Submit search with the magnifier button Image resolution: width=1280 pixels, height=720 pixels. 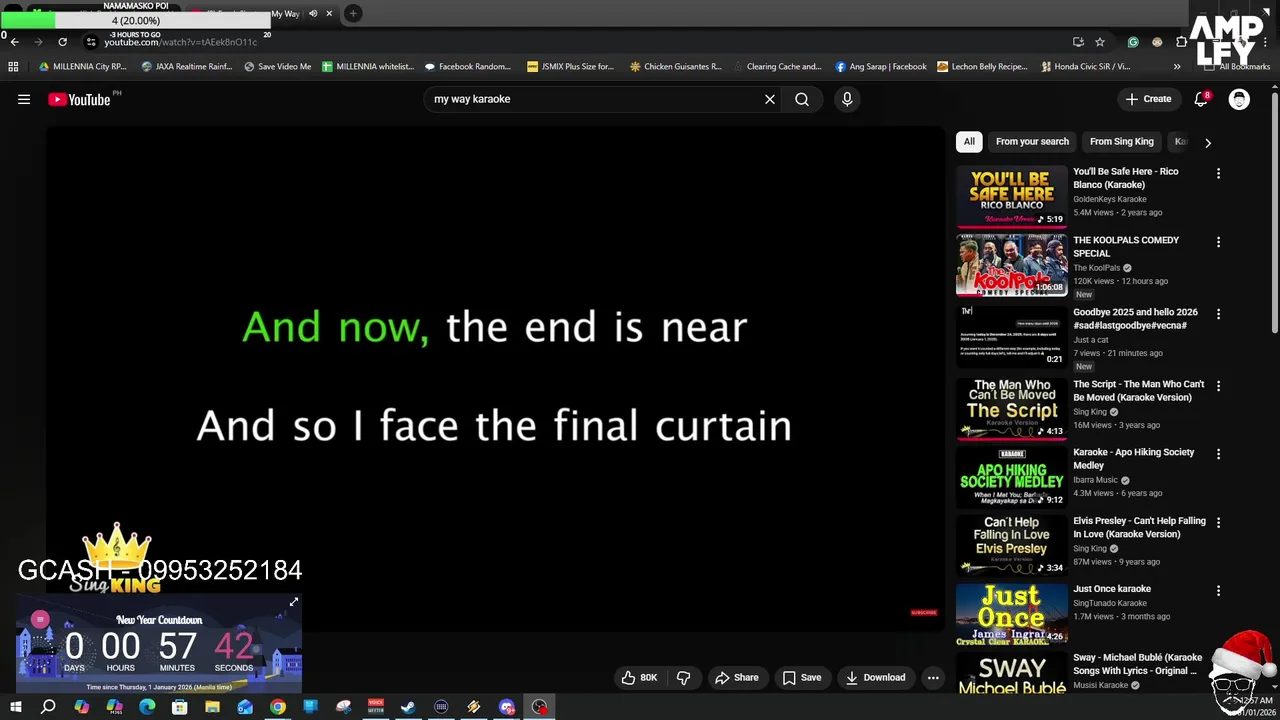point(802,99)
